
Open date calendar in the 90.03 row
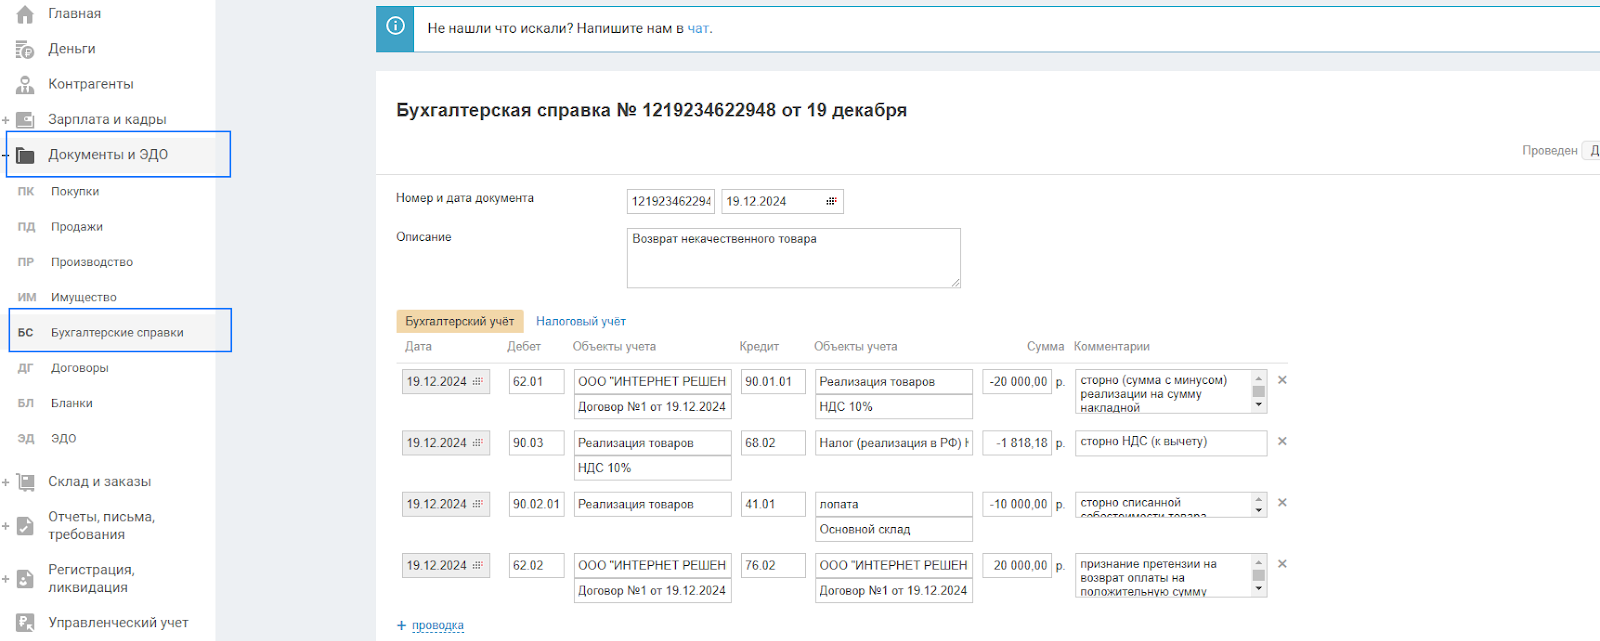click(x=478, y=443)
